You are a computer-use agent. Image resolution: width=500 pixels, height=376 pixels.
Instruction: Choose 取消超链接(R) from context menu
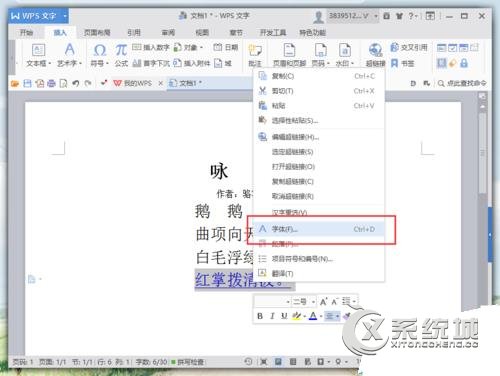(x=319, y=196)
